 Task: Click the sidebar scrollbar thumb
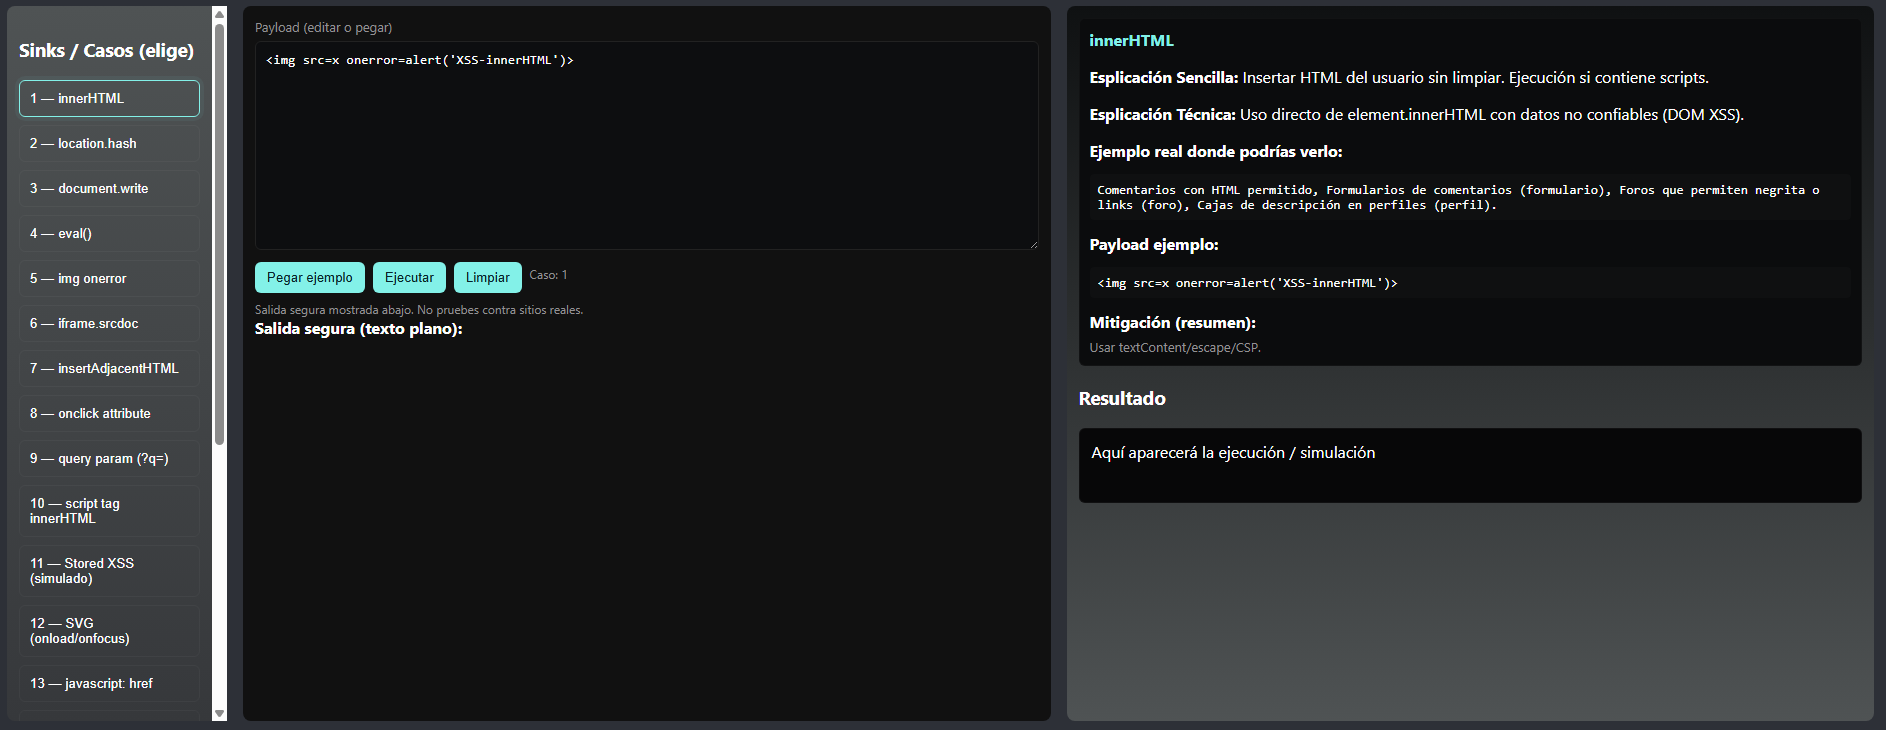[220, 234]
